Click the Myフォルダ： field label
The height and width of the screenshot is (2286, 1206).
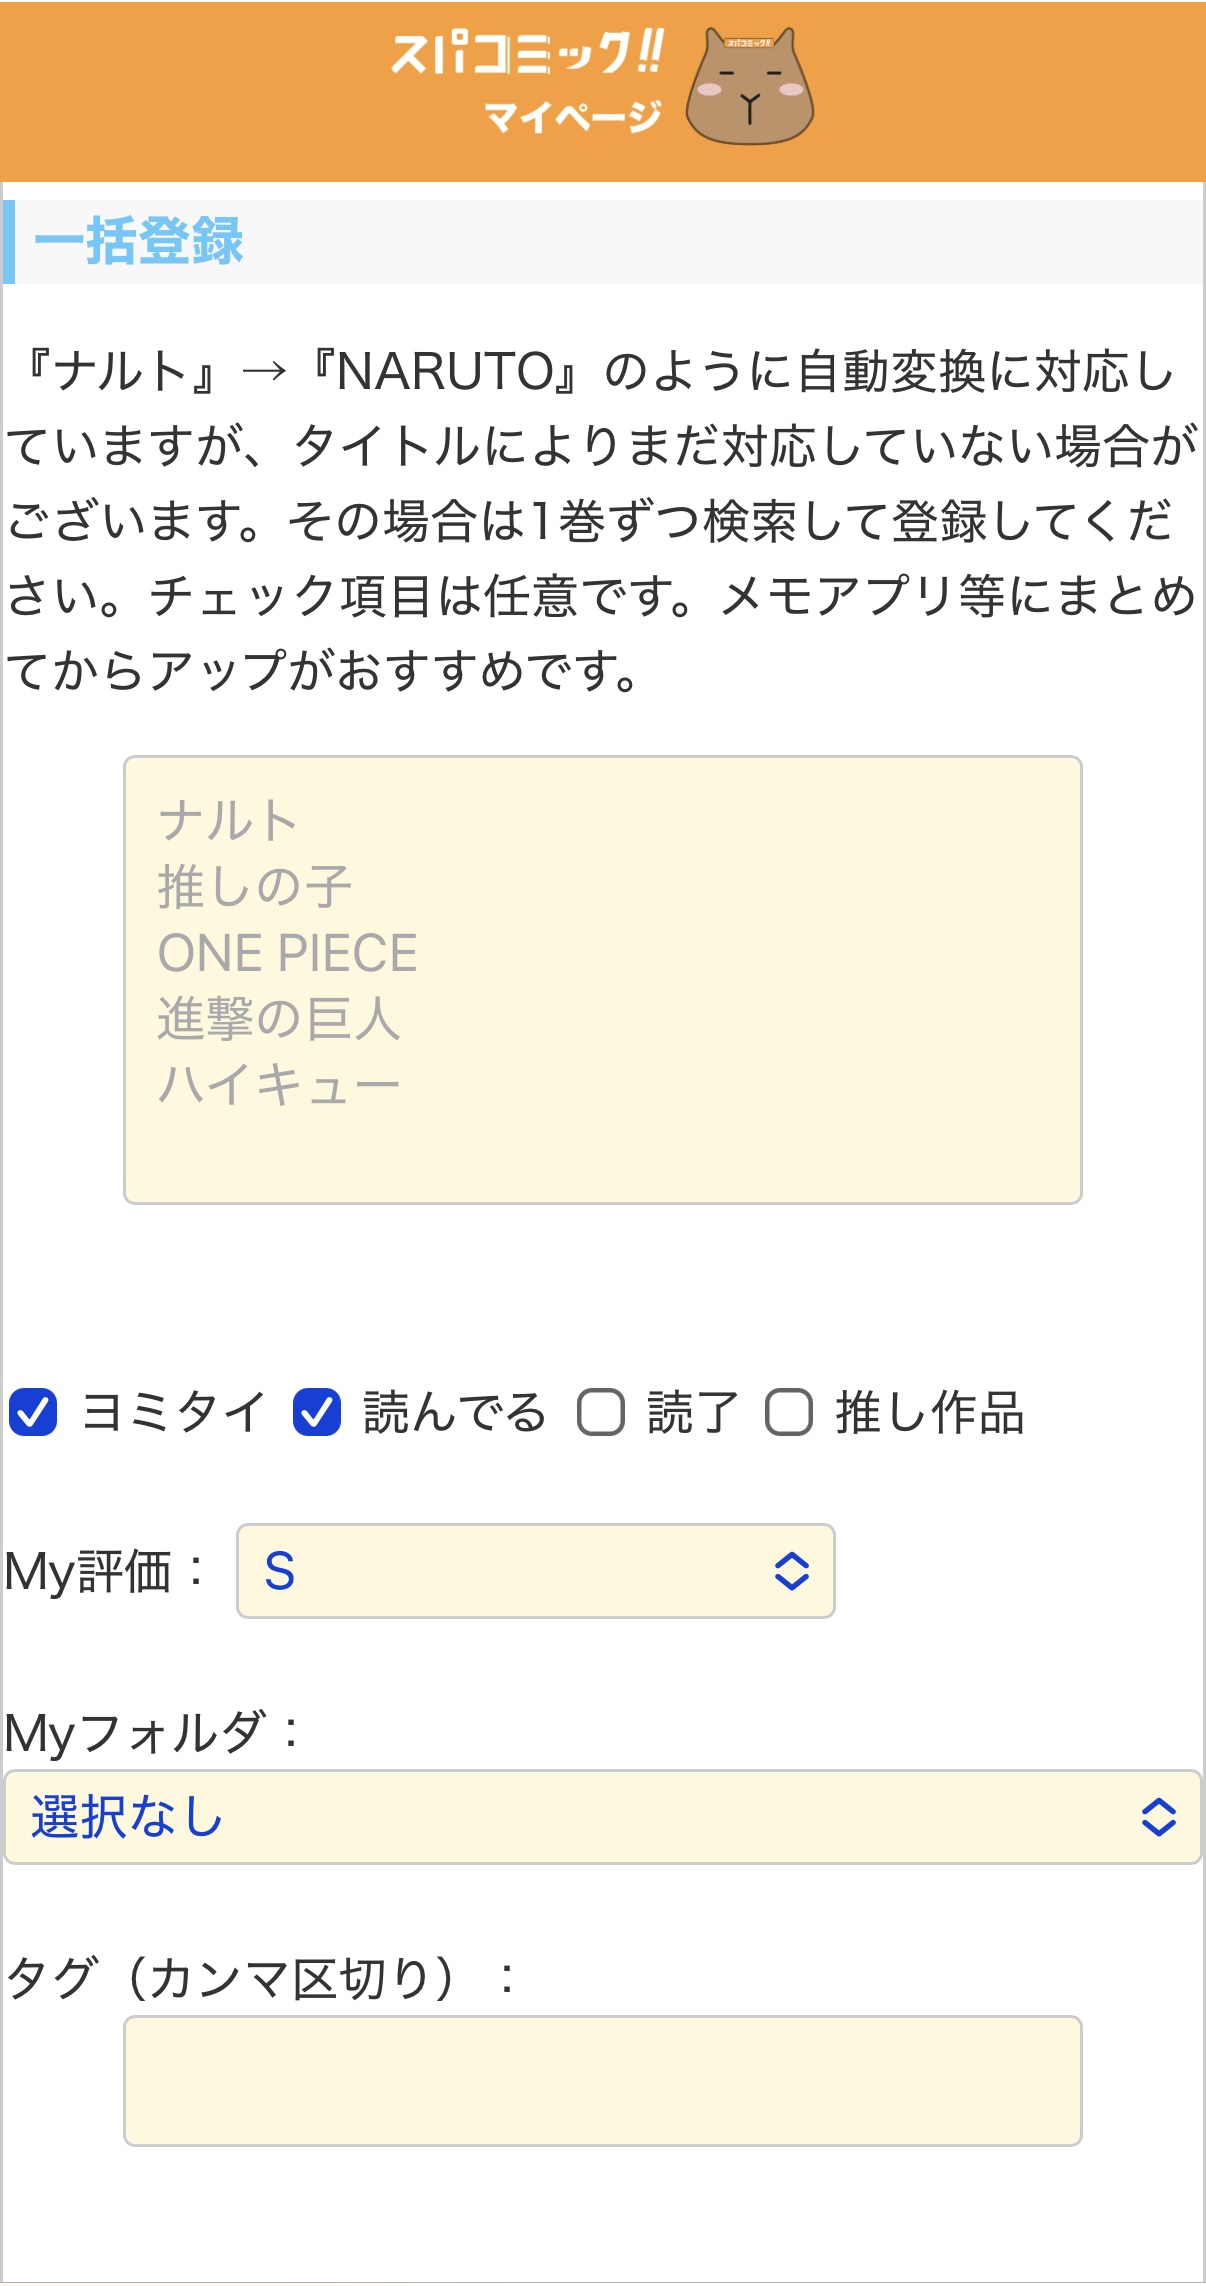(x=153, y=1733)
